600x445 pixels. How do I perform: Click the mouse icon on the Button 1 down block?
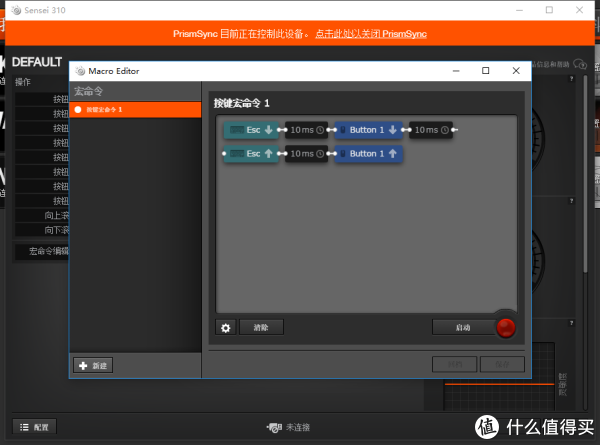tap(343, 130)
